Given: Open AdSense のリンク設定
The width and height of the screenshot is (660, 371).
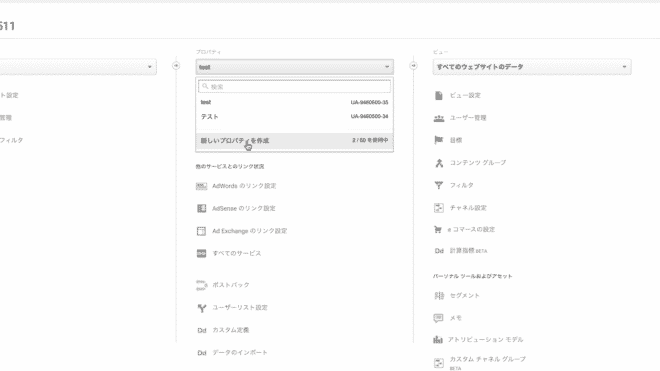Looking at the screenshot, I should click(244, 208).
